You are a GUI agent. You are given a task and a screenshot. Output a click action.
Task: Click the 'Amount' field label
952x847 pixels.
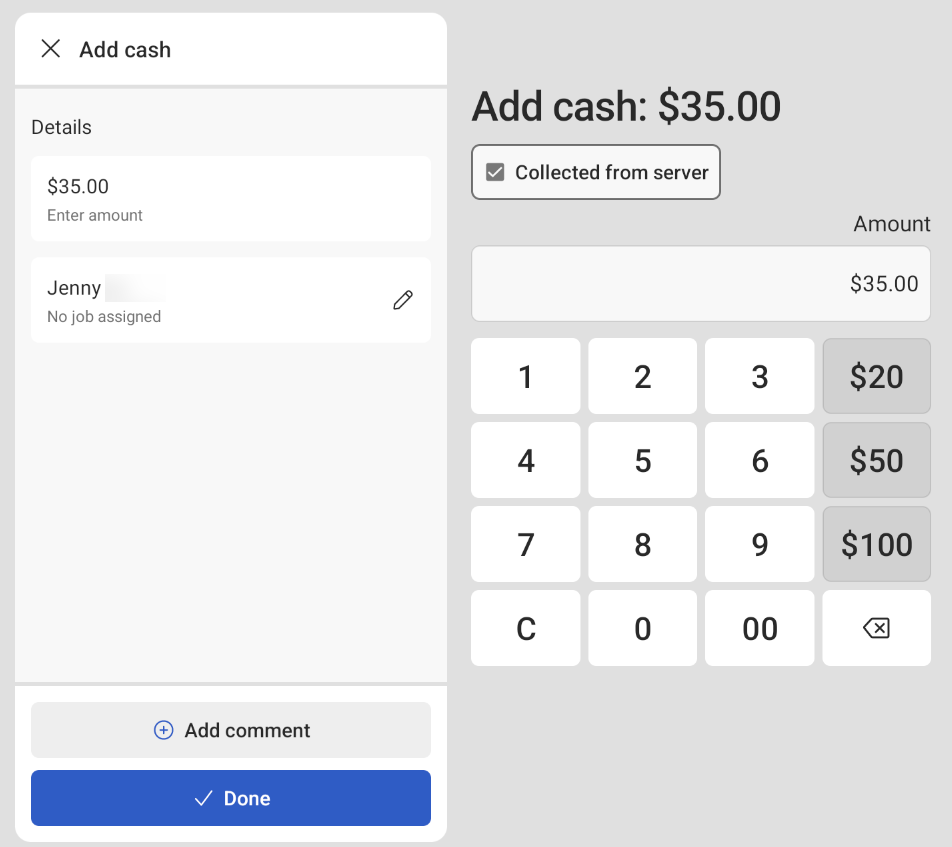[x=892, y=224]
